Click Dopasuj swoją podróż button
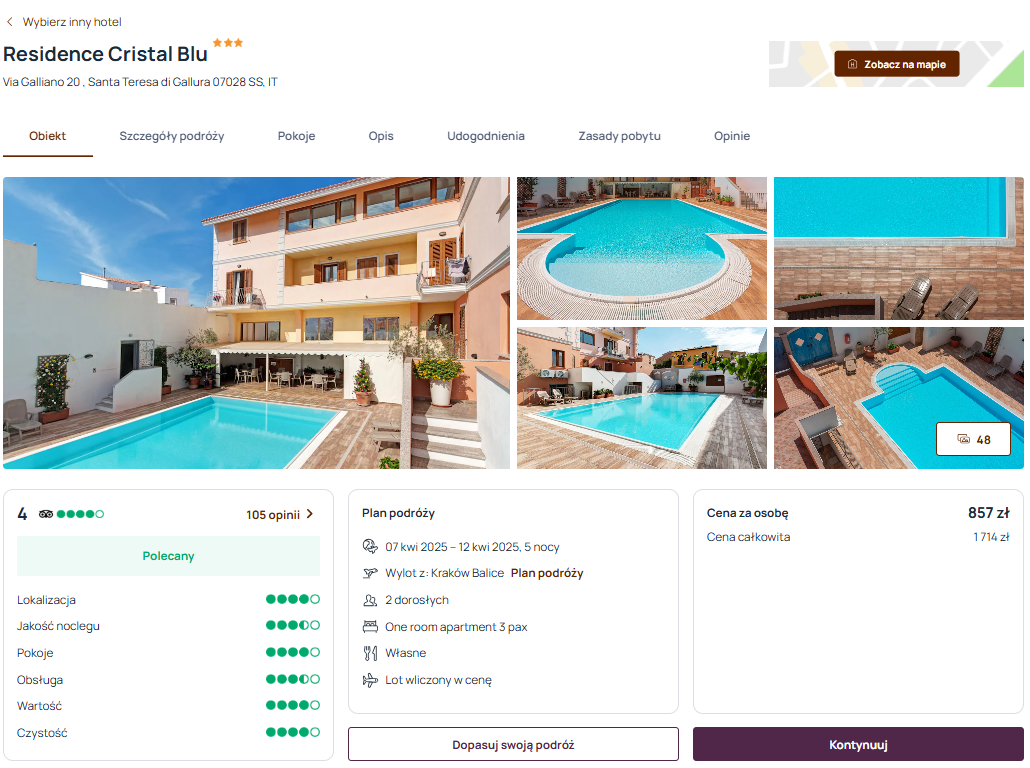Screen dimensions: 1030x768 [513, 744]
